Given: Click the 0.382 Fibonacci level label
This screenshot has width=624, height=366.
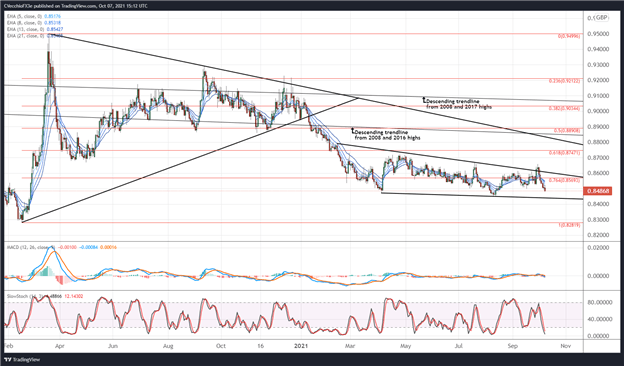Looking at the screenshot, I should point(565,108).
